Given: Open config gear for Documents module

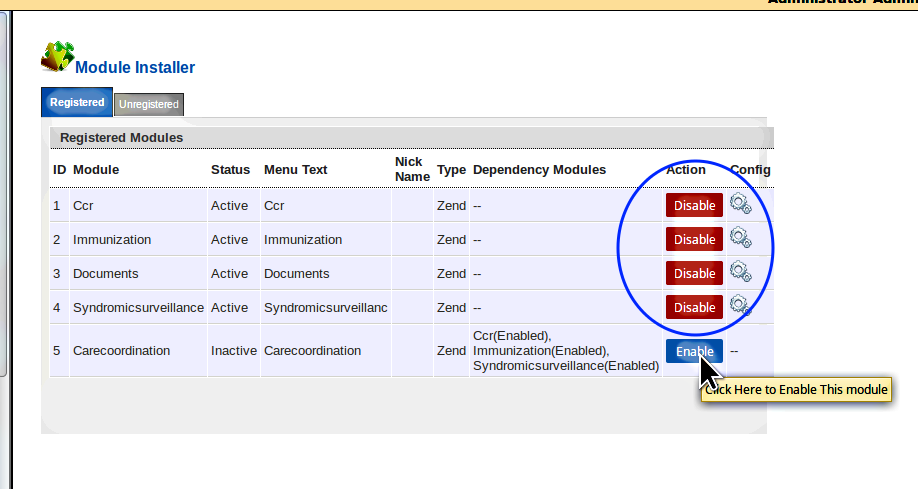Looking at the screenshot, I should point(740,272).
